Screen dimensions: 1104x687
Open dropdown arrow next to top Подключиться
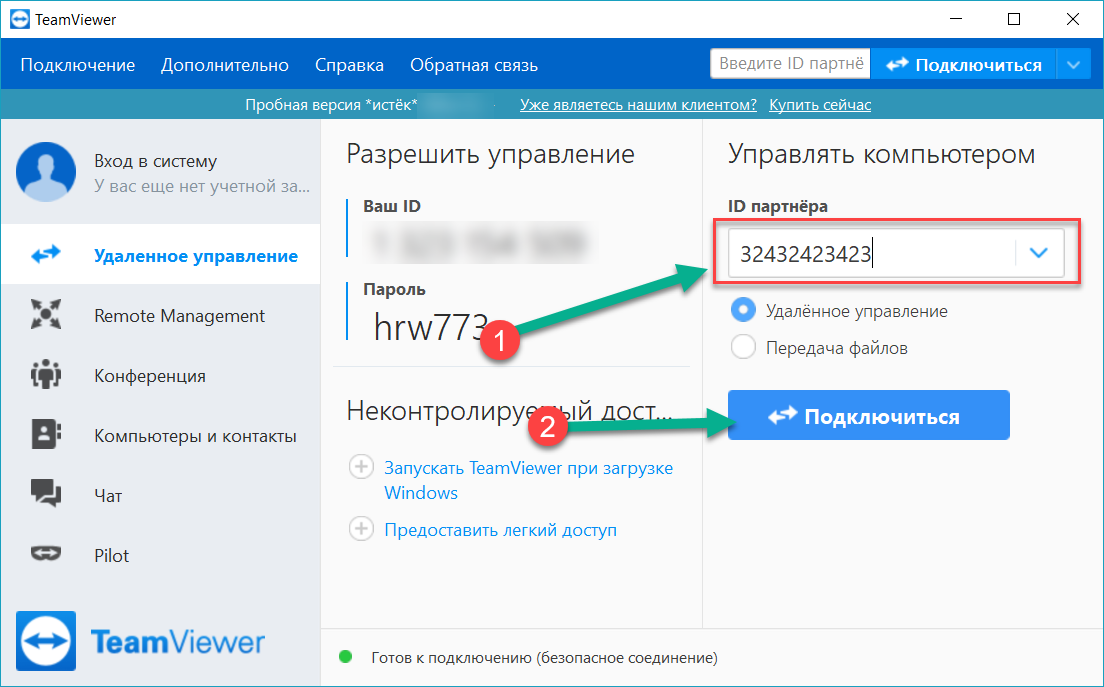point(1073,65)
